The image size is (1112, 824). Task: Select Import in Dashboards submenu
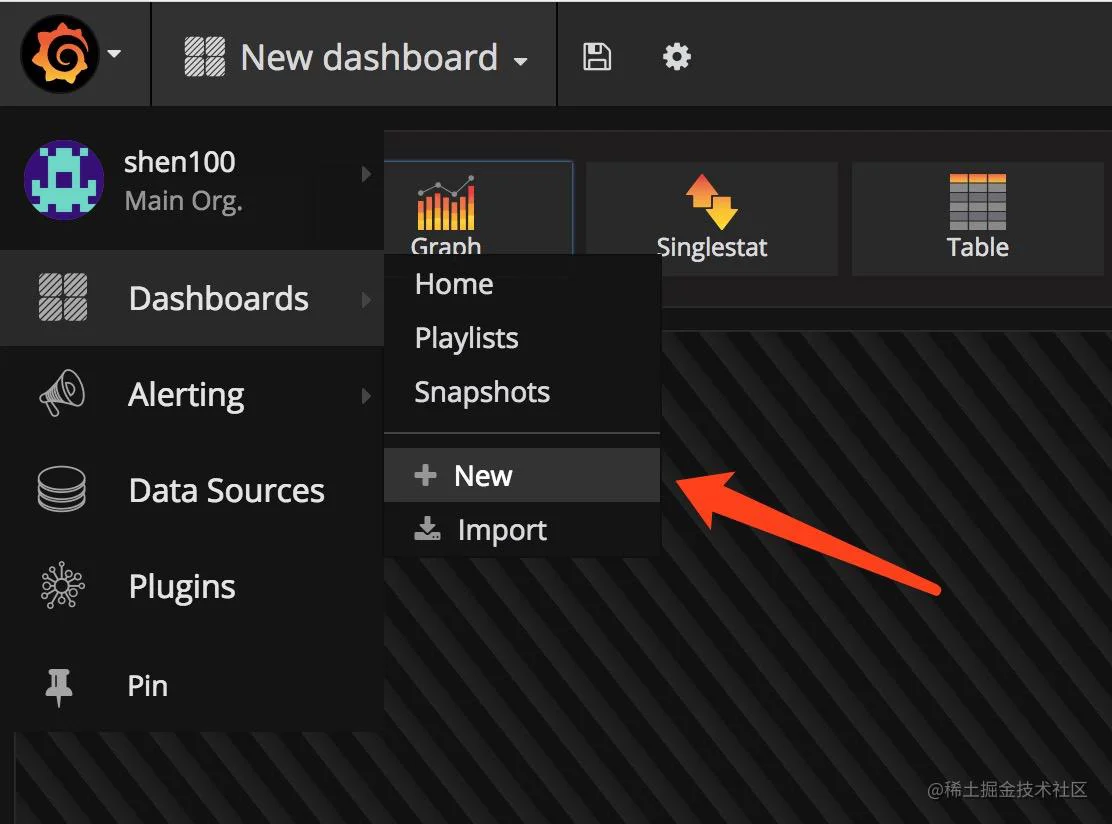tap(522, 530)
